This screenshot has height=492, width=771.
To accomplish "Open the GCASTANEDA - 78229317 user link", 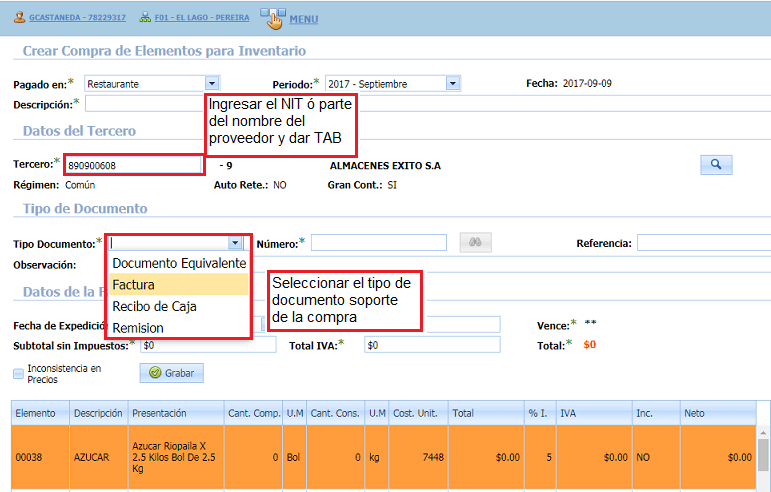I will (x=77, y=17).
